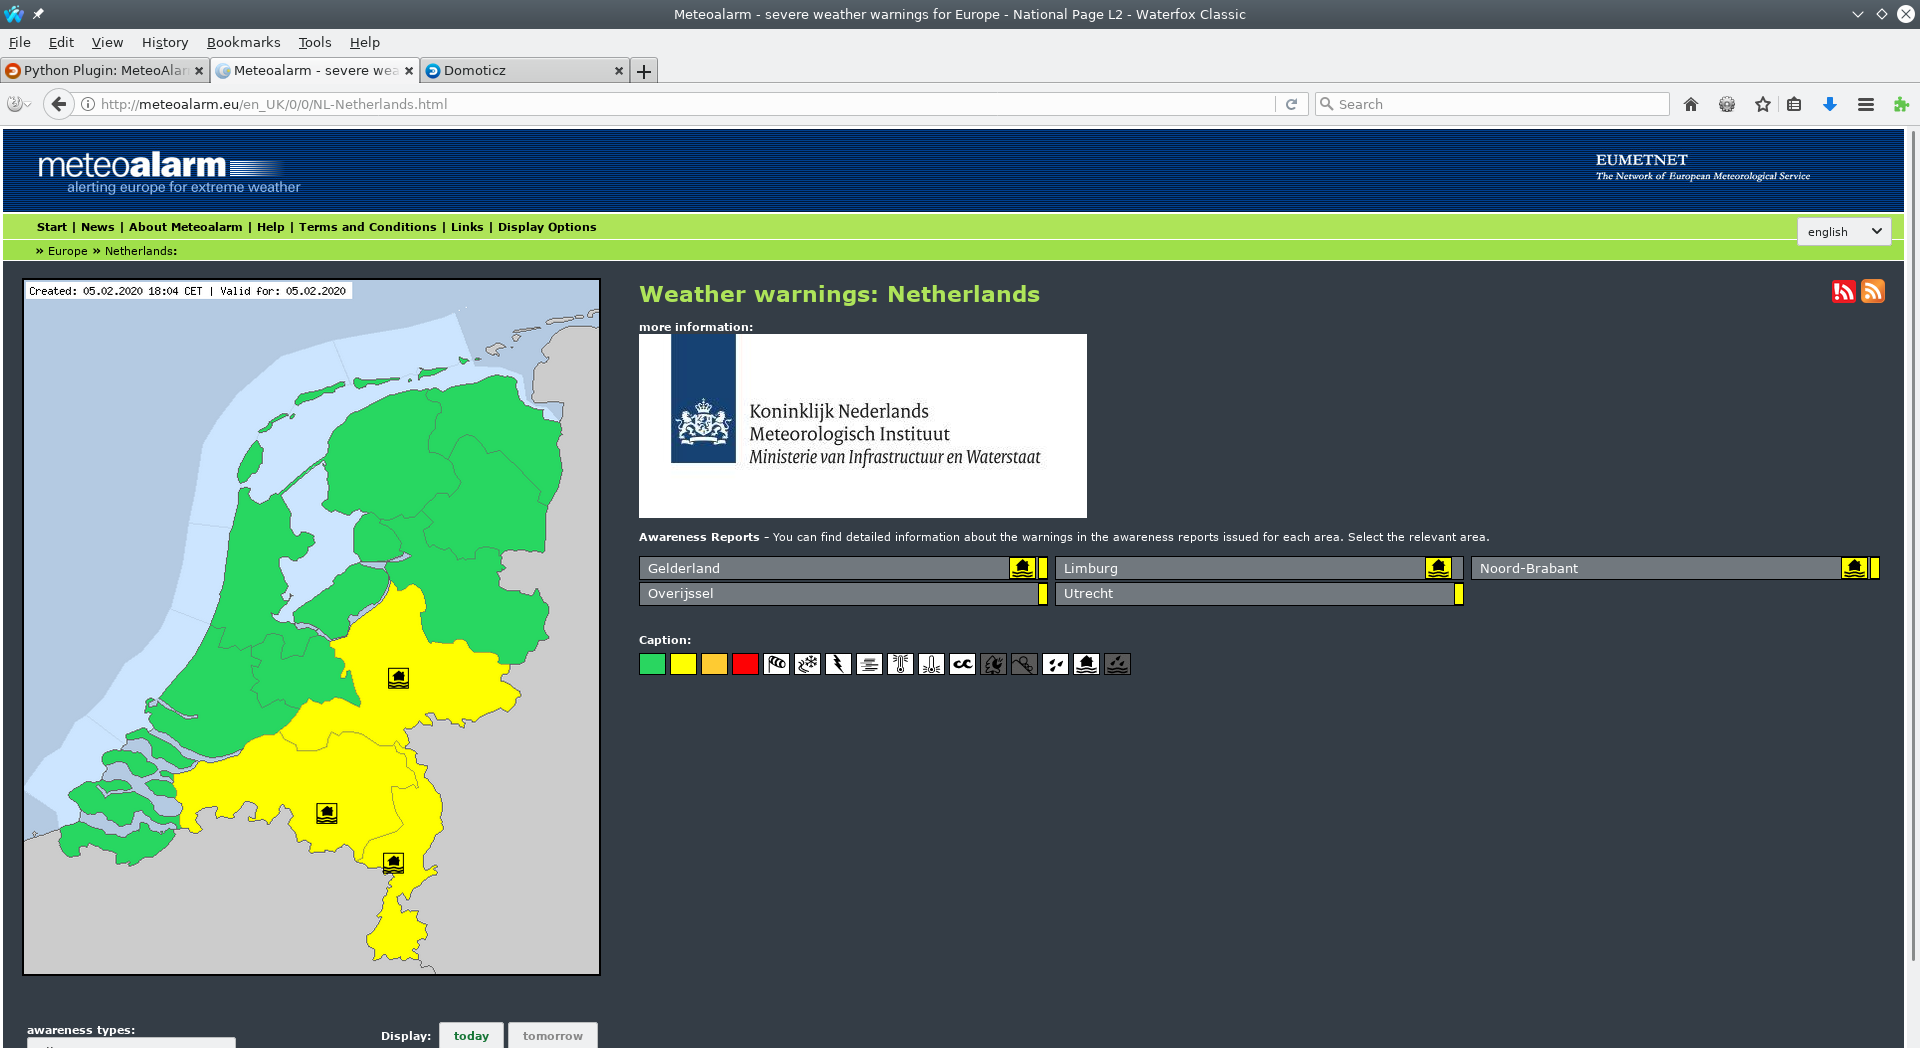Click the flood icon on Noord-Brabant map region
Image resolution: width=1920 pixels, height=1048 pixels.
pyautogui.click(x=327, y=813)
